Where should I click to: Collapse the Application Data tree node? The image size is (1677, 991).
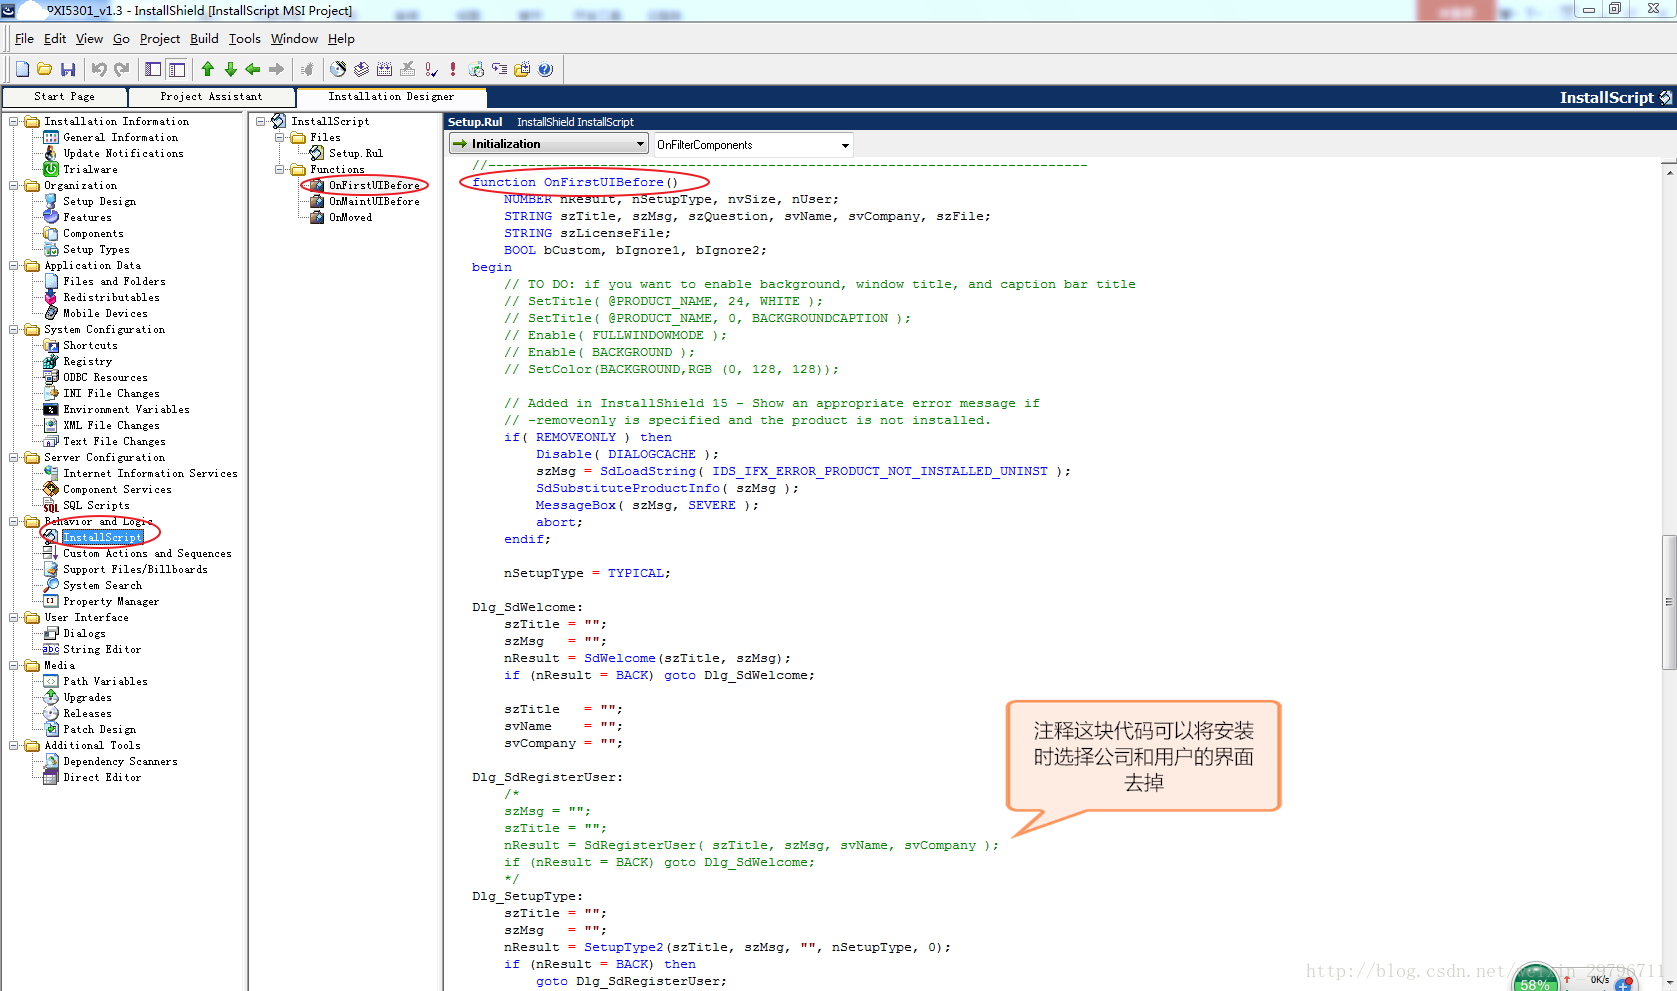[14, 265]
